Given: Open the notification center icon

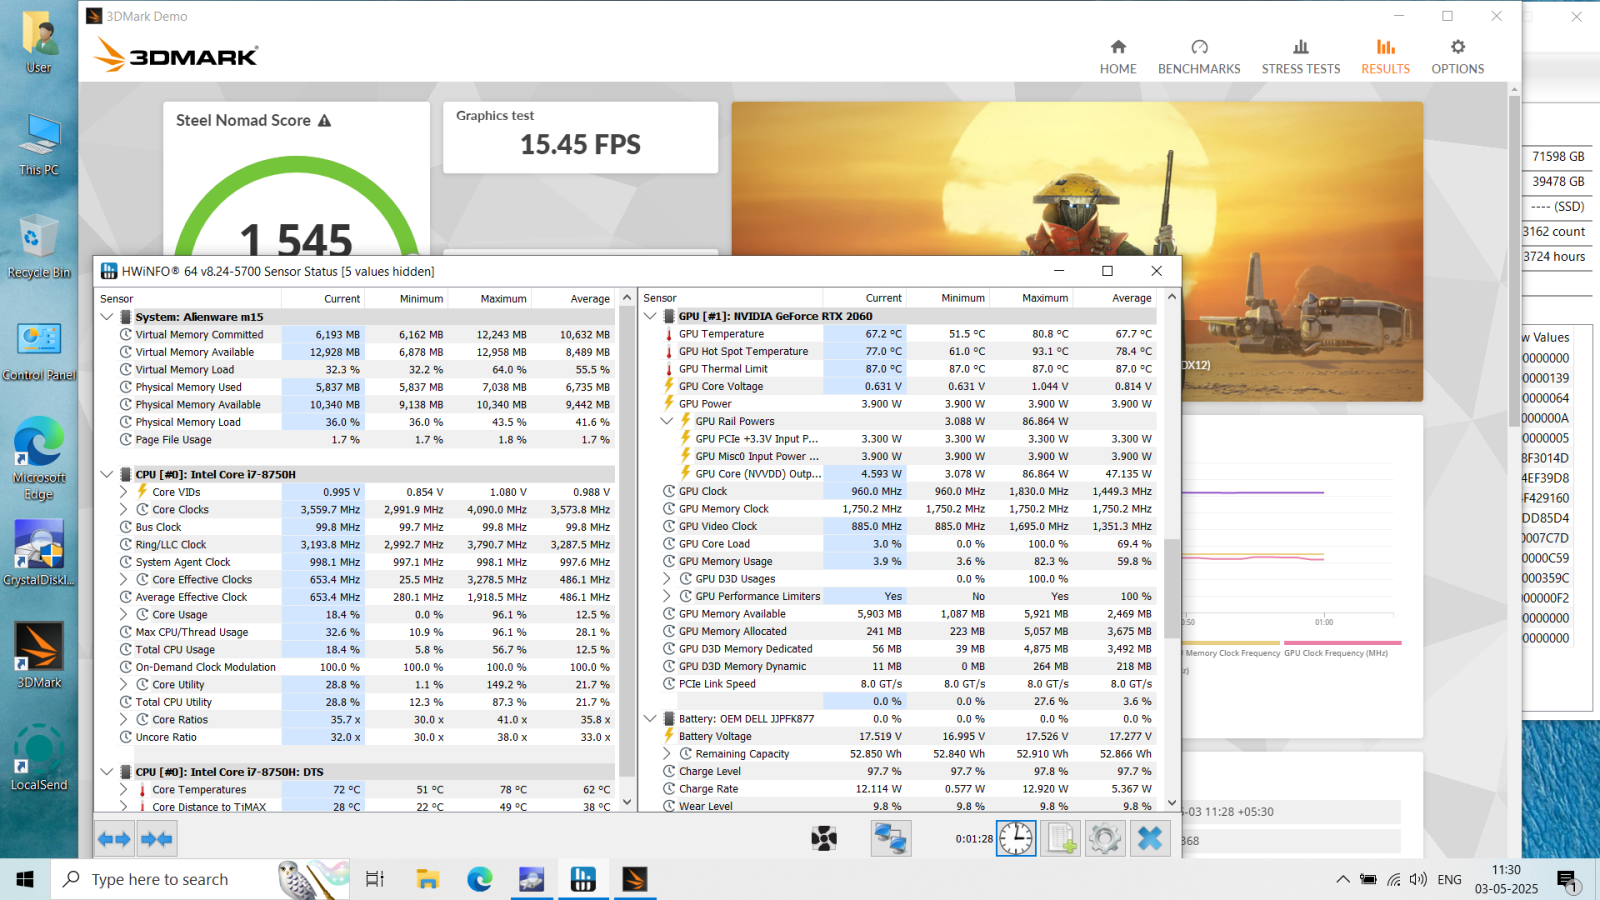Looking at the screenshot, I should pos(1567,880).
